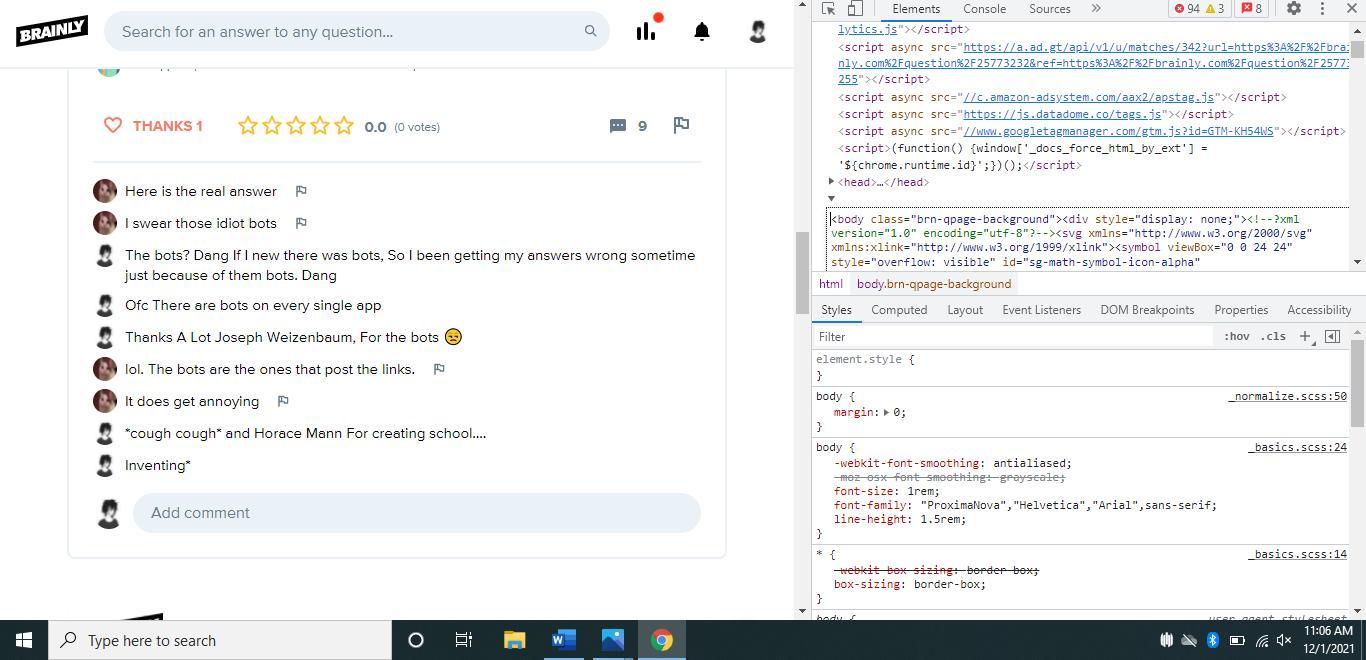The height and width of the screenshot is (660, 1366).
Task: Open File Explorer from the taskbar
Action: point(514,640)
